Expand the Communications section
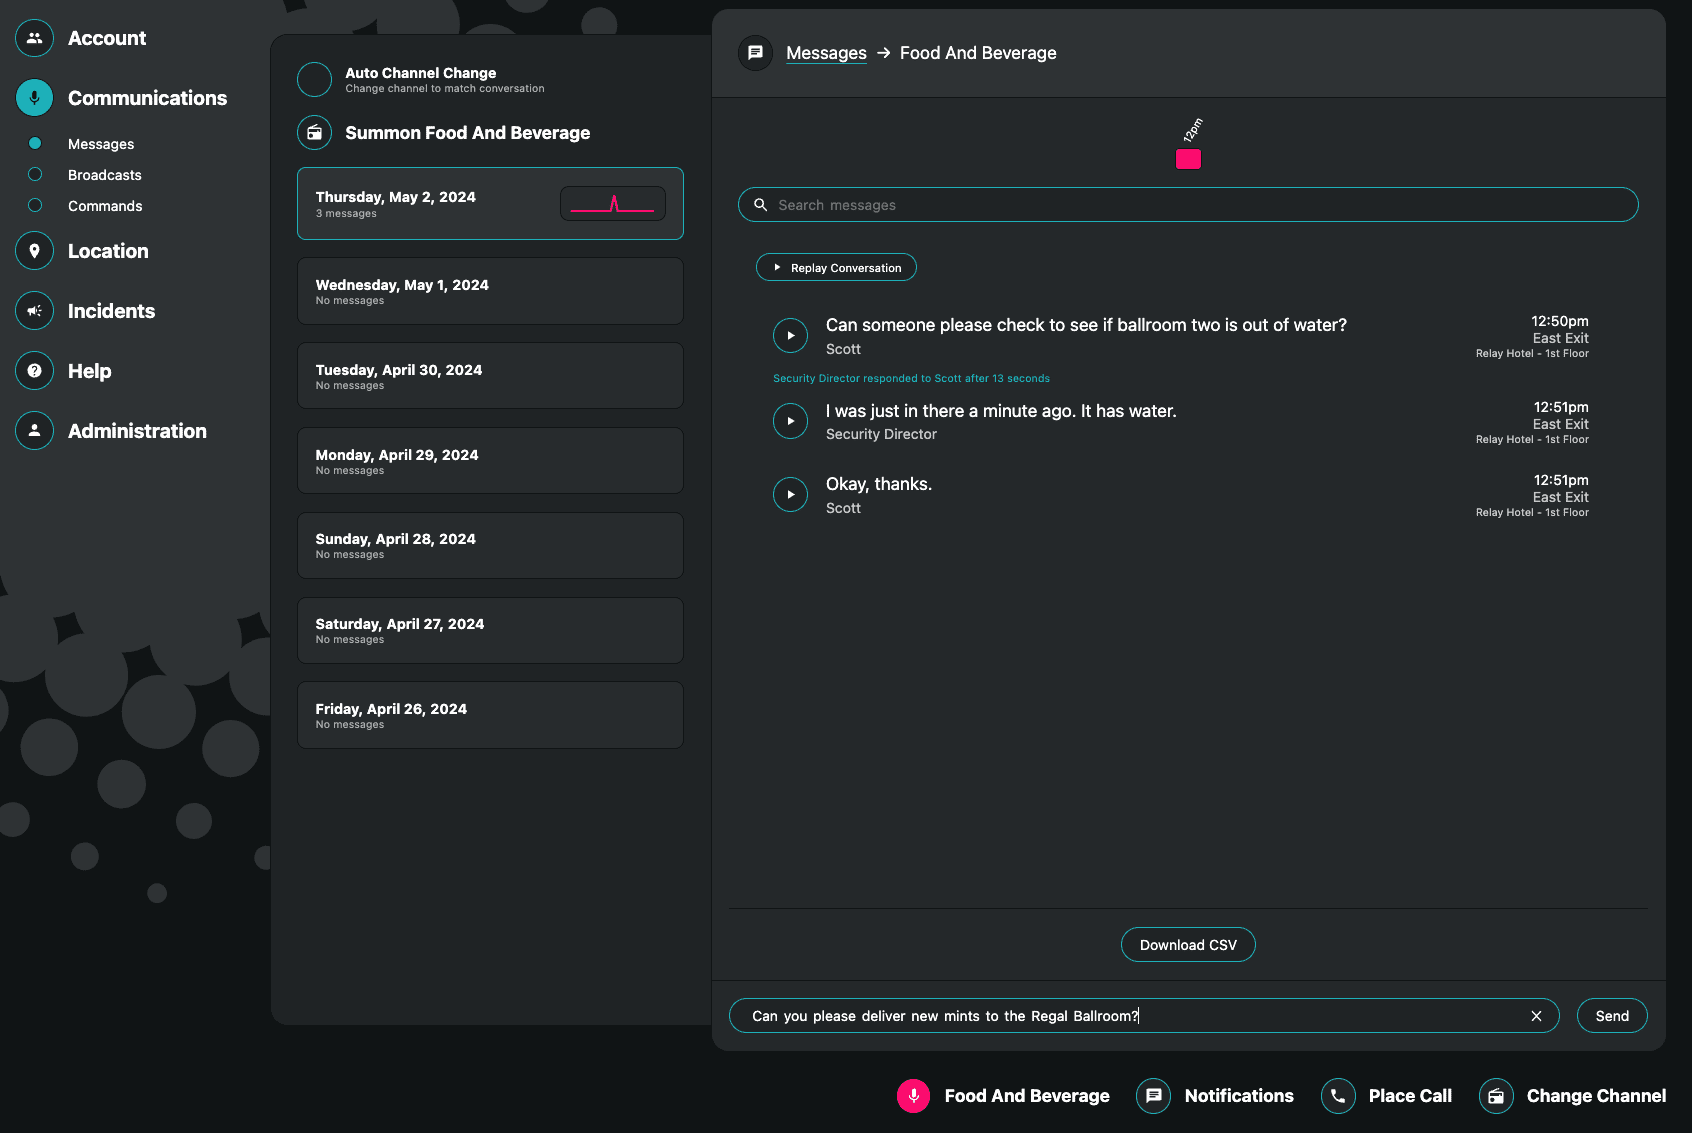 coord(146,98)
